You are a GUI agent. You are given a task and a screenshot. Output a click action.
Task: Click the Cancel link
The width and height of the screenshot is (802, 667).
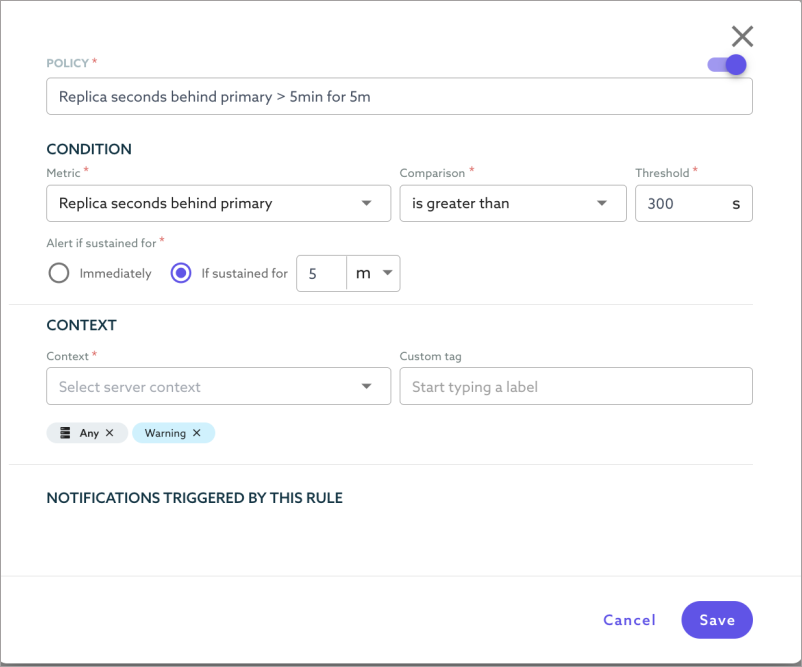[x=629, y=620]
